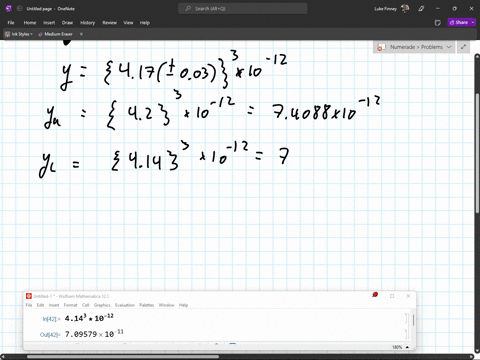Click the handwritten 7.4088x10^-12 result

(x=326, y=109)
